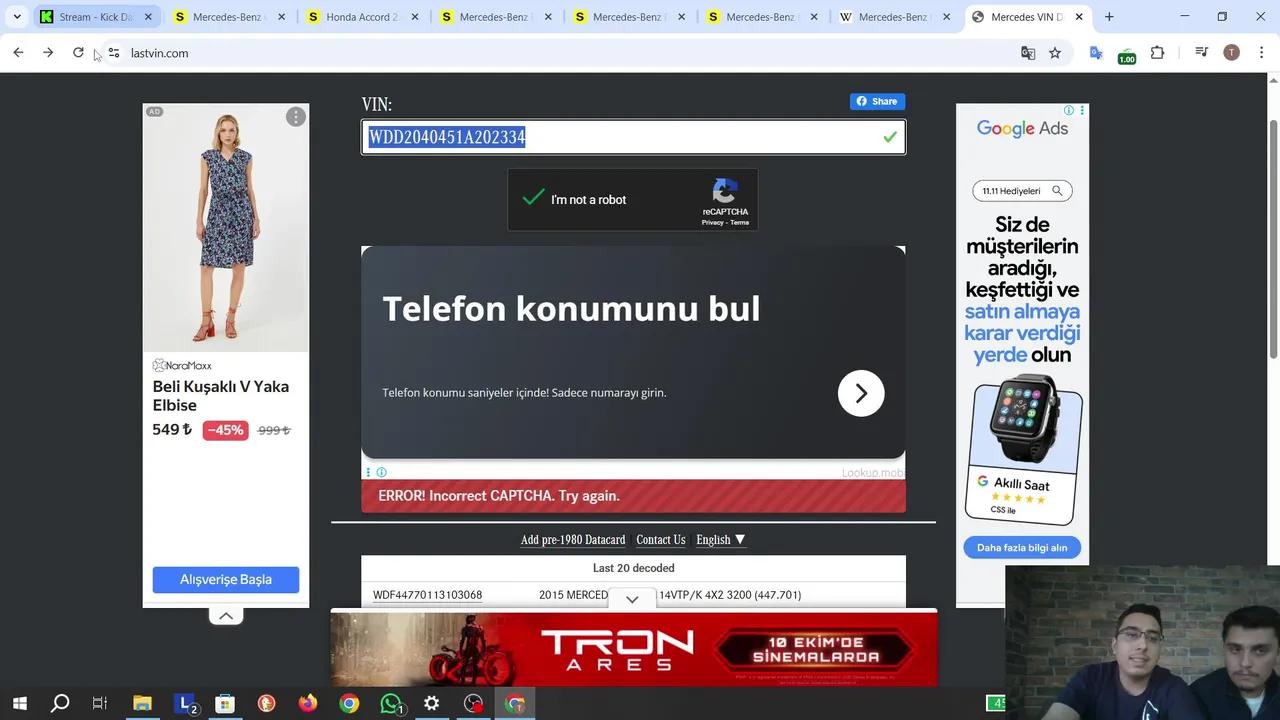Screen dimensions: 1280x720
Task: Open reCAPTCHA Terms link
Action: coord(739,222)
